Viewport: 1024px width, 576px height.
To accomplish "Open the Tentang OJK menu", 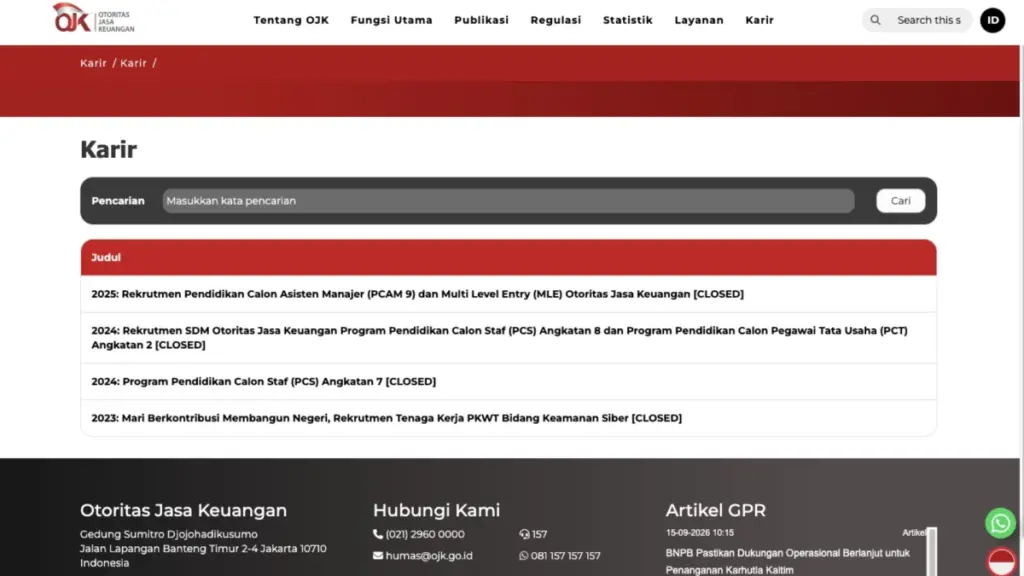I will click(291, 20).
